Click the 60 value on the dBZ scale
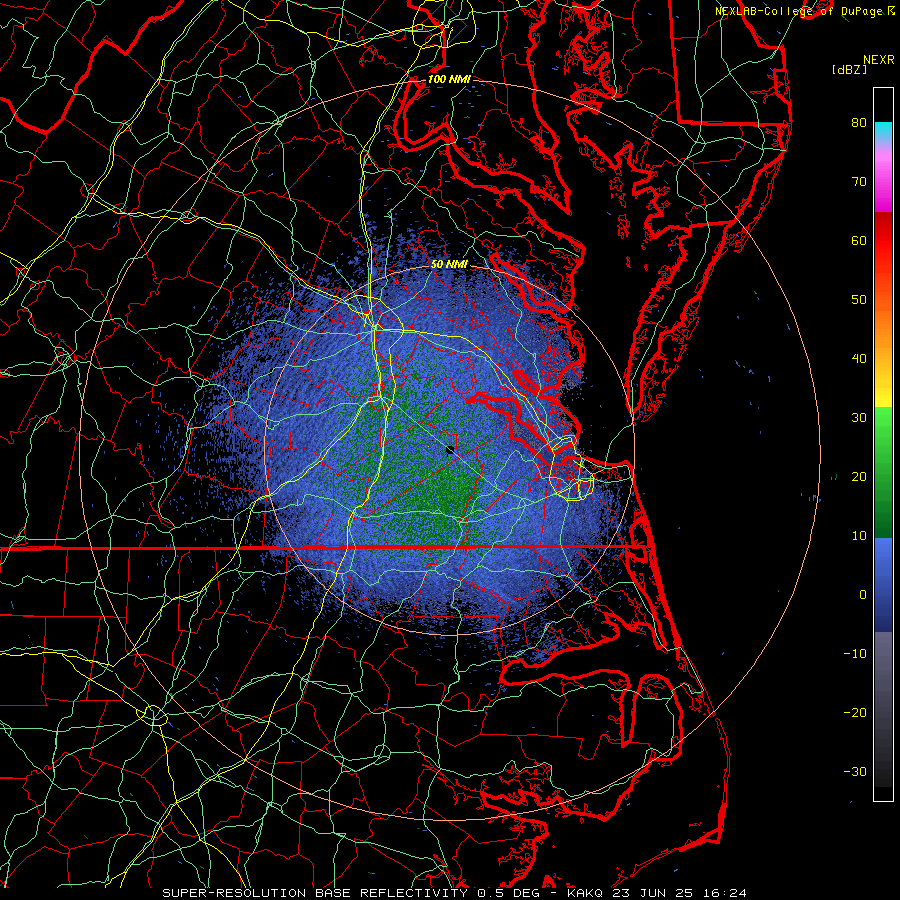900x900 pixels. (859, 240)
